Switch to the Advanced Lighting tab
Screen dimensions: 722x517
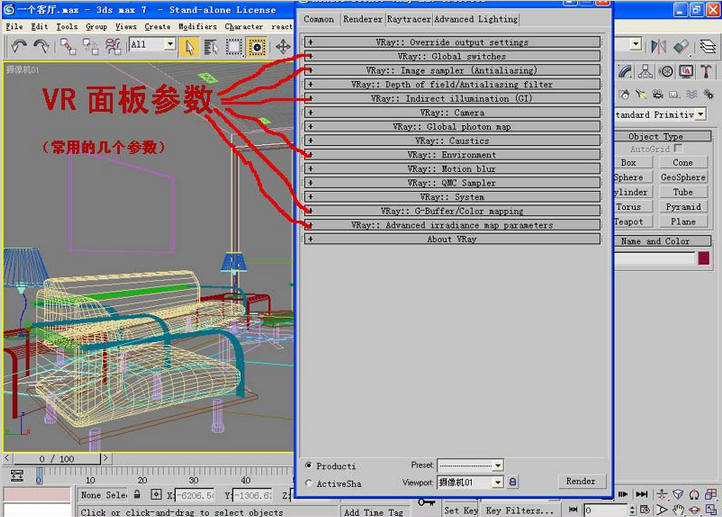click(476, 19)
